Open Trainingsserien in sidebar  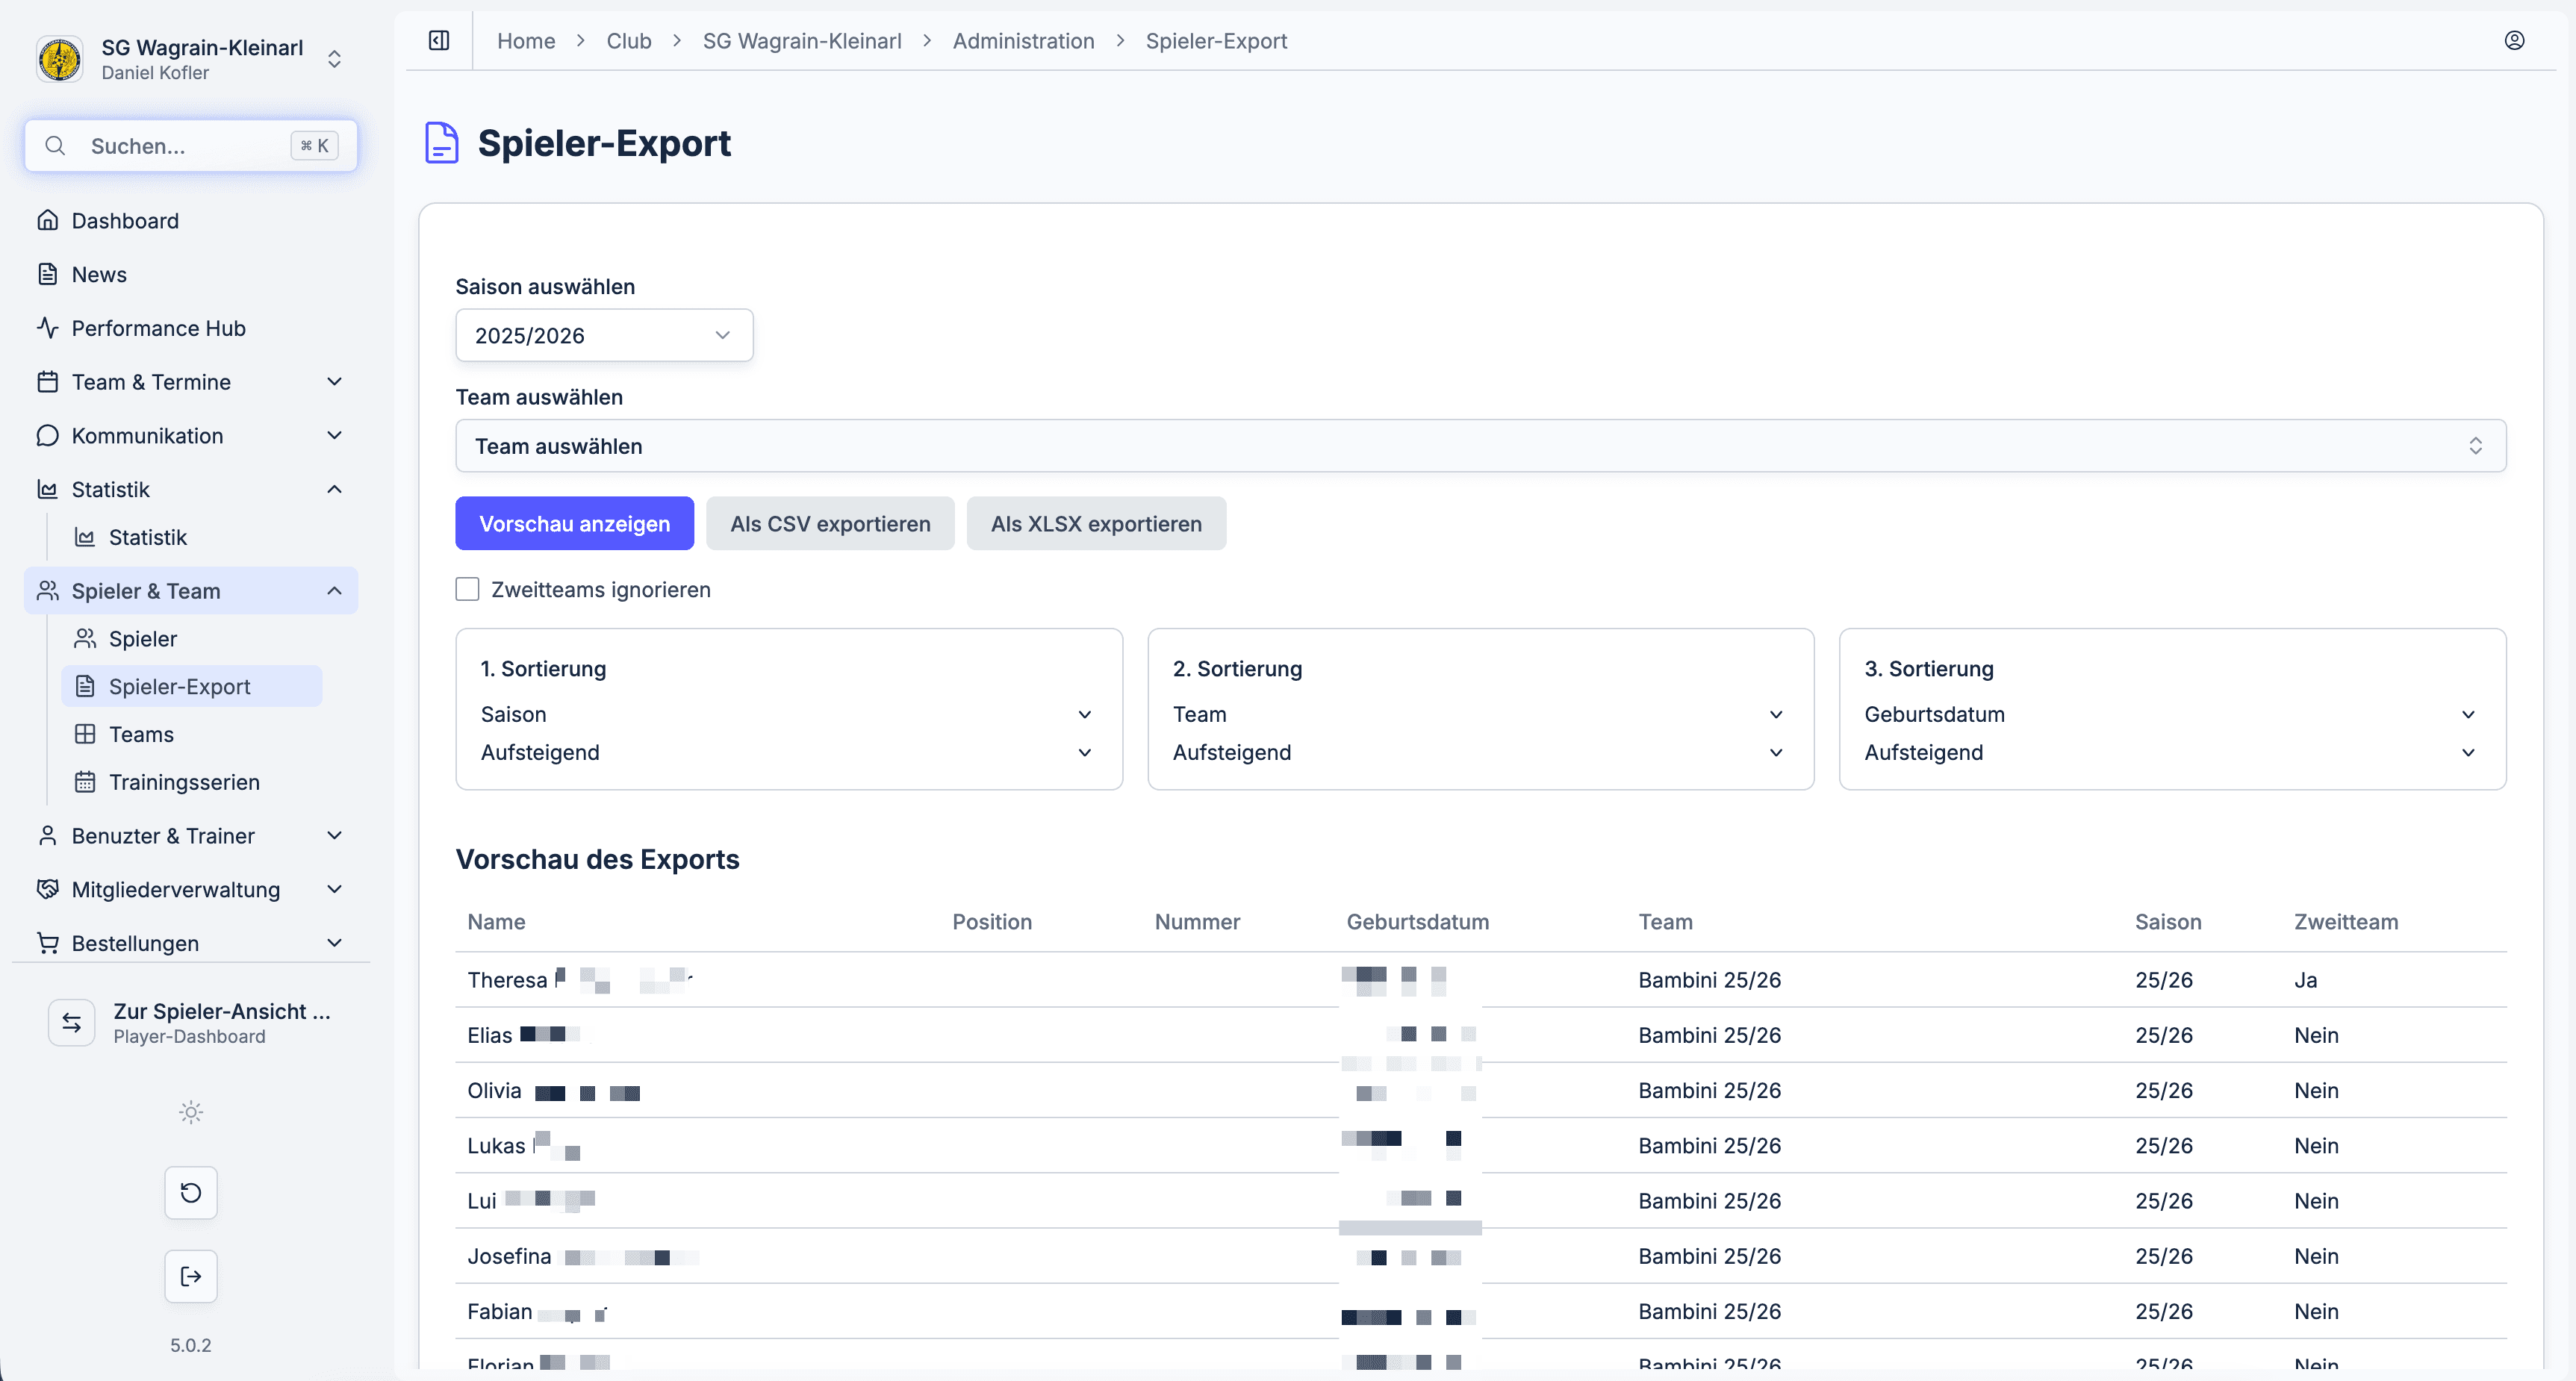tap(192, 783)
